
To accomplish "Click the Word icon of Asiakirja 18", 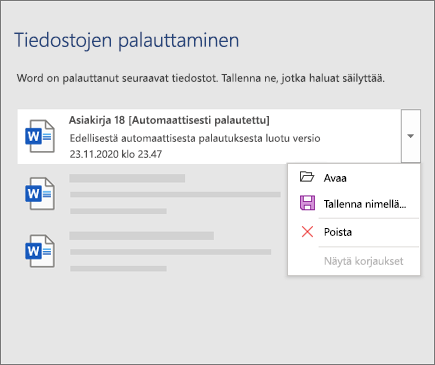I will (x=40, y=136).
